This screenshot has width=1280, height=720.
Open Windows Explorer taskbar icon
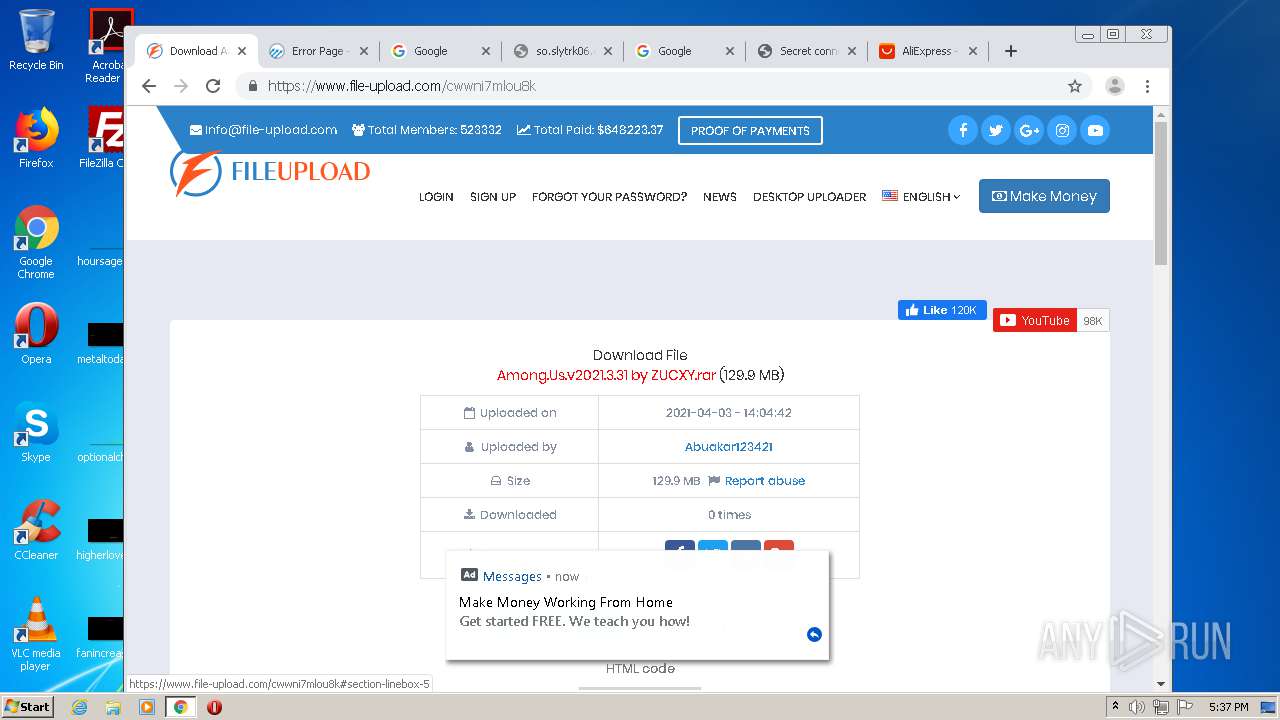pyautogui.click(x=113, y=707)
